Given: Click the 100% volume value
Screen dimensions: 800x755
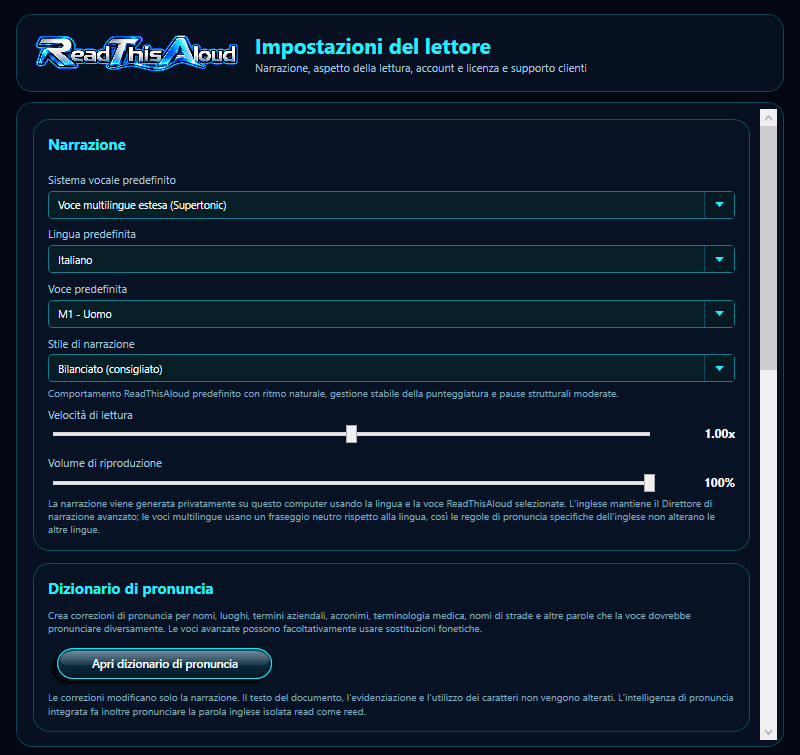Looking at the screenshot, I should [x=719, y=483].
